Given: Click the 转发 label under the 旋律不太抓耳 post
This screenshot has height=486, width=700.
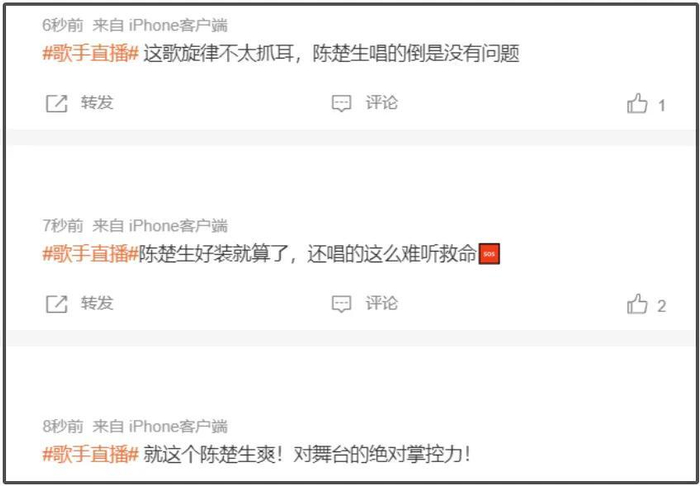Looking at the screenshot, I should (x=97, y=103).
